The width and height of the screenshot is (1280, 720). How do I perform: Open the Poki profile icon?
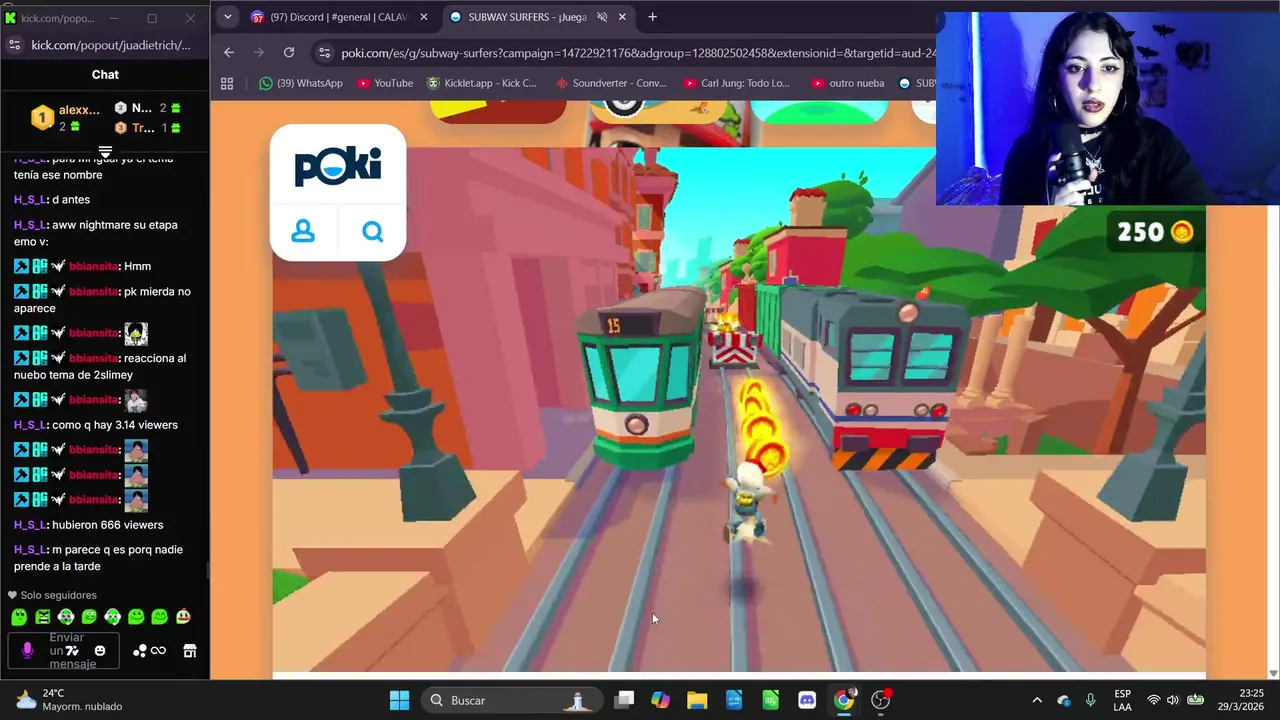point(303,232)
